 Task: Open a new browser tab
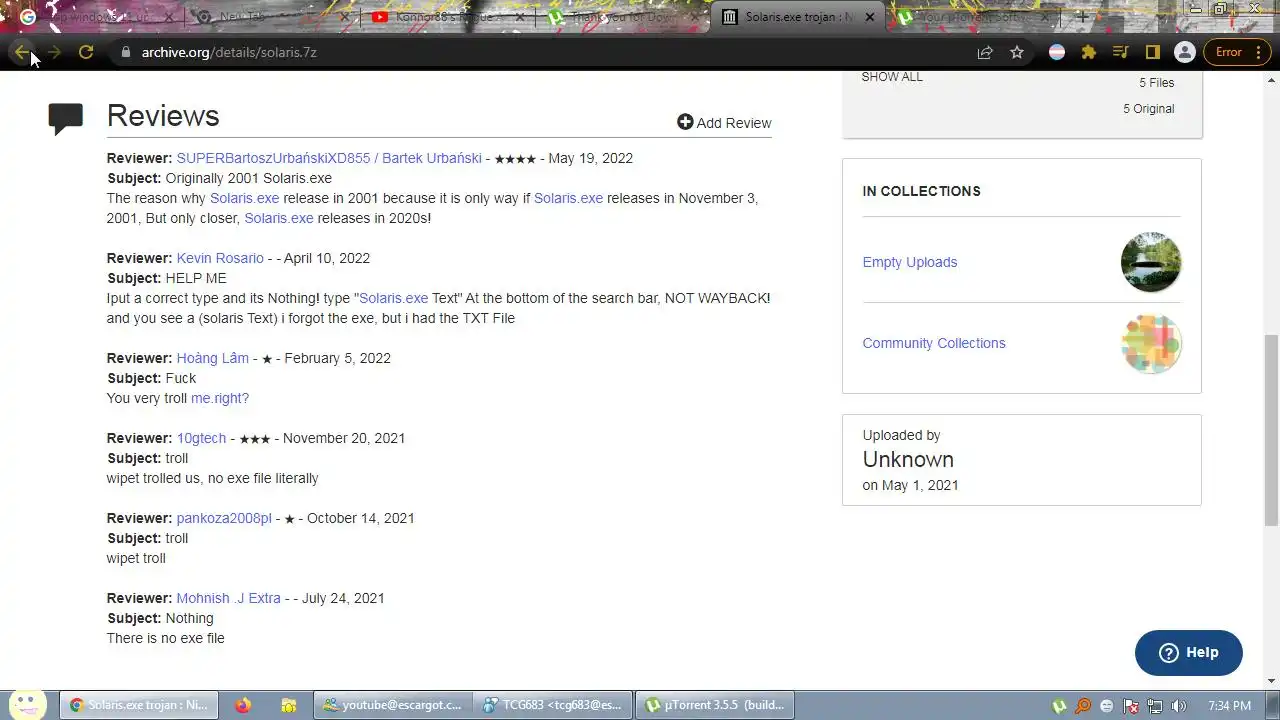(1082, 17)
